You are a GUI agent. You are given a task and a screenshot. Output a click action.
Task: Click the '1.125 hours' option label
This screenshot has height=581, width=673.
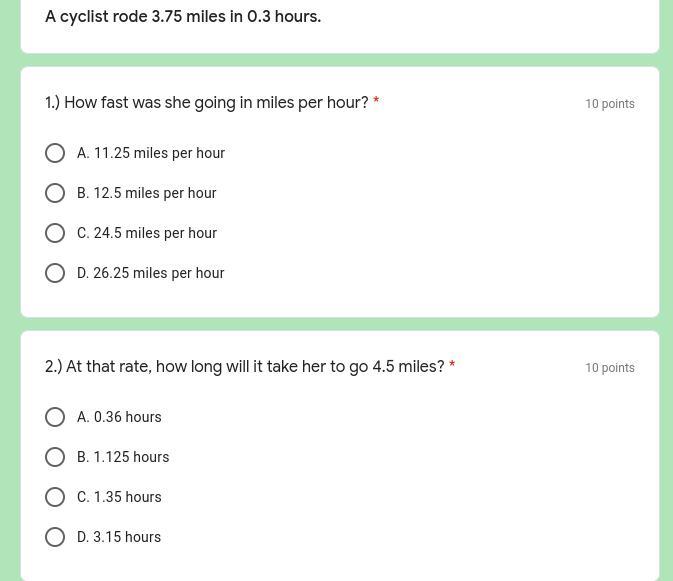point(131,457)
